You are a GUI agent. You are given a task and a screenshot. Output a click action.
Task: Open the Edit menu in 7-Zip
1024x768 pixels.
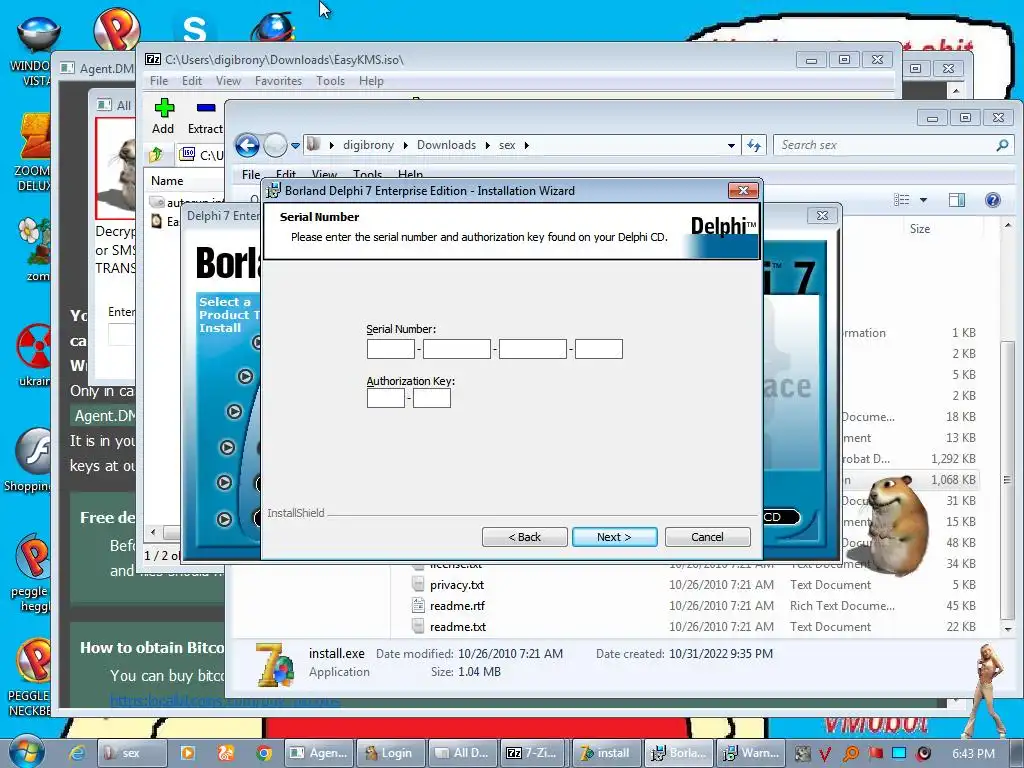click(191, 81)
